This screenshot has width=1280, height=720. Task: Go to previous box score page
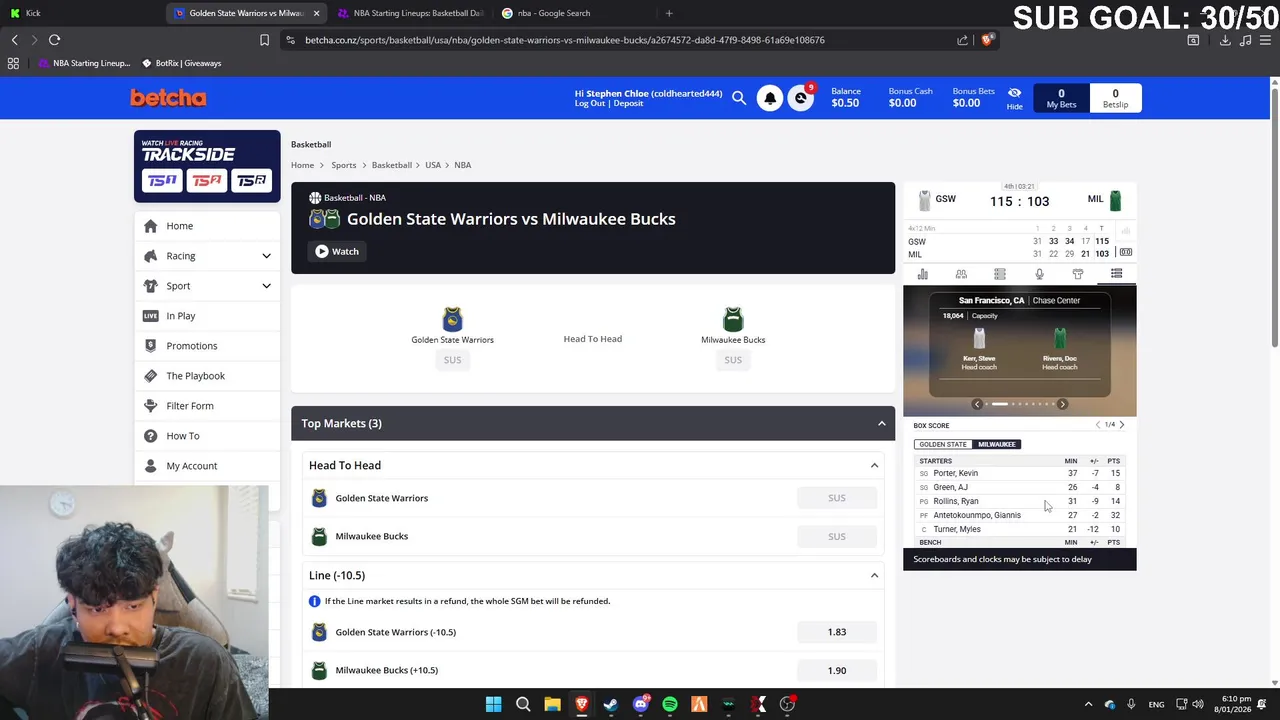[x=1097, y=425]
